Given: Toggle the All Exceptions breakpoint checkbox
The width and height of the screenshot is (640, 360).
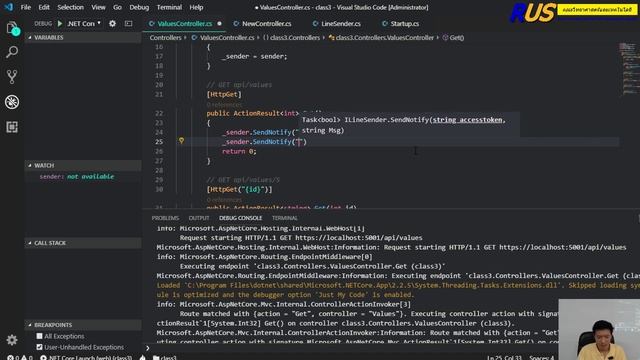Looking at the screenshot, I should (39, 336).
